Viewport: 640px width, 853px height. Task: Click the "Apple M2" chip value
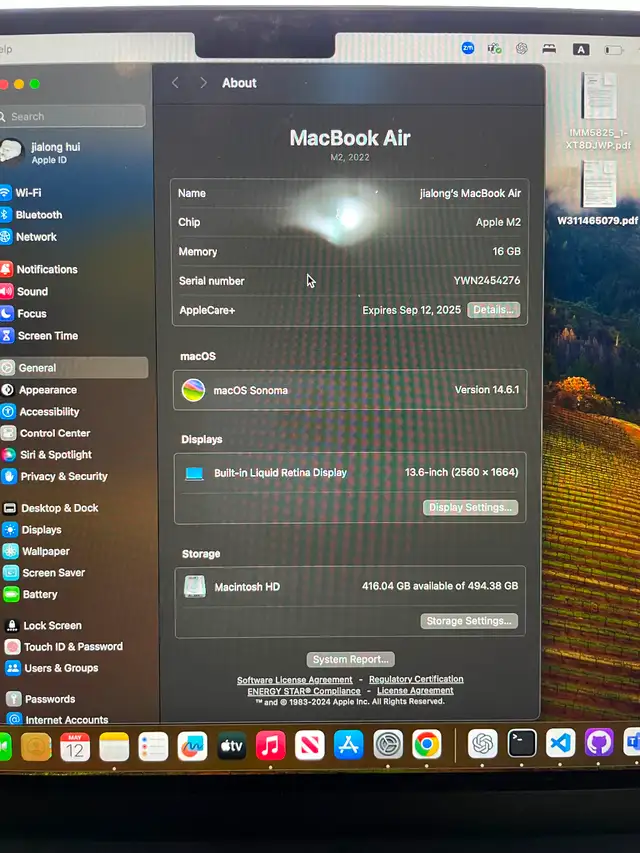[x=498, y=222]
